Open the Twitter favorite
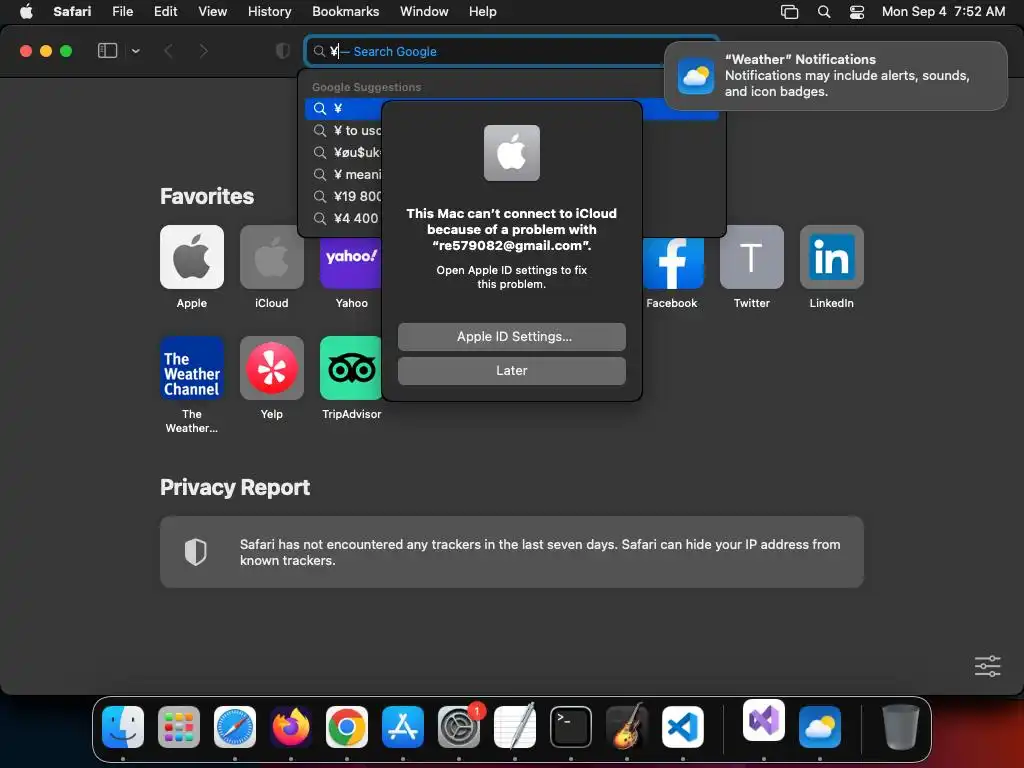The height and width of the screenshot is (768, 1024). pos(752,257)
